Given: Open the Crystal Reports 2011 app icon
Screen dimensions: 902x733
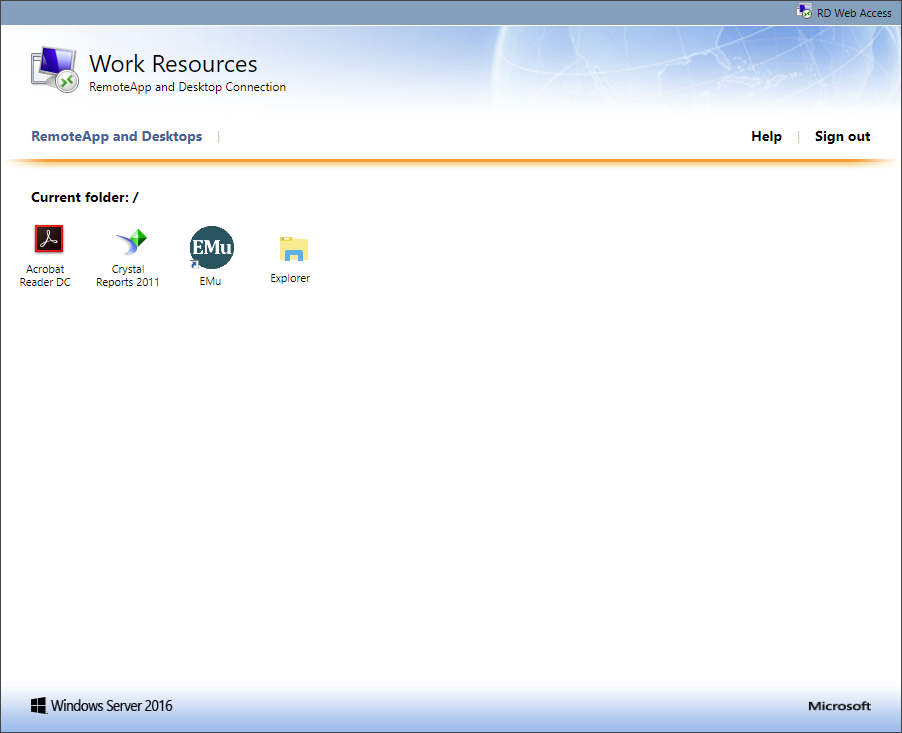Looking at the screenshot, I should coord(130,241).
